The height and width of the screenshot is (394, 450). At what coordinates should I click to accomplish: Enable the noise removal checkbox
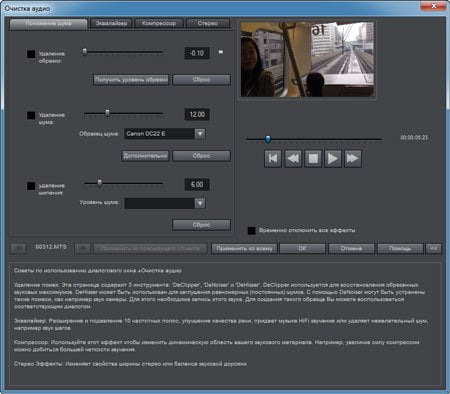[31, 115]
